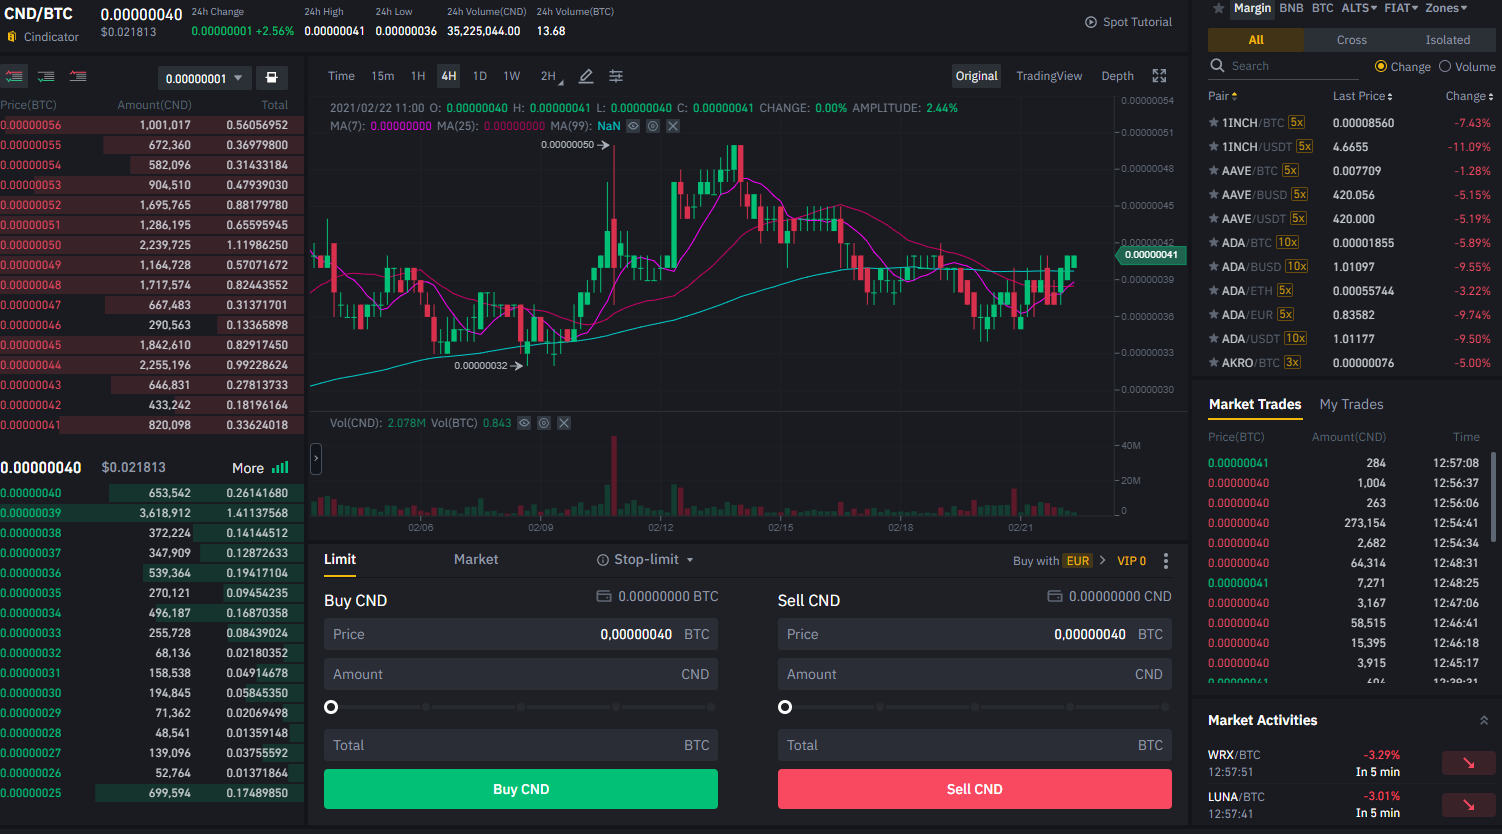Show sell orders only in order book
1502x834 pixels.
point(78,76)
